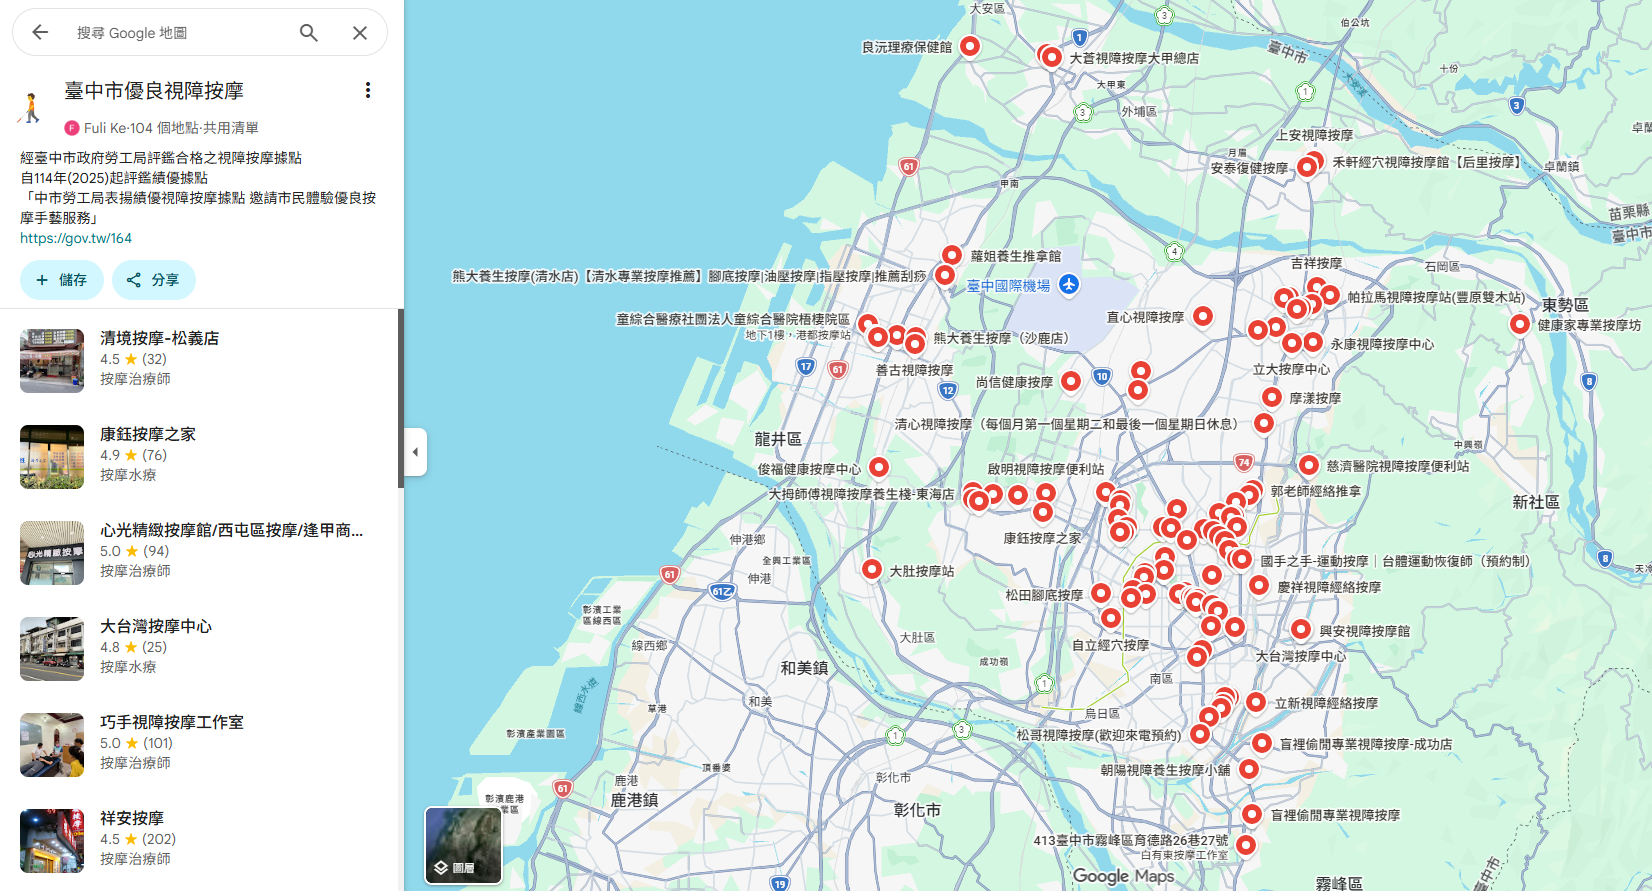Clear search with the X icon
This screenshot has height=891, width=1652.
(x=360, y=33)
